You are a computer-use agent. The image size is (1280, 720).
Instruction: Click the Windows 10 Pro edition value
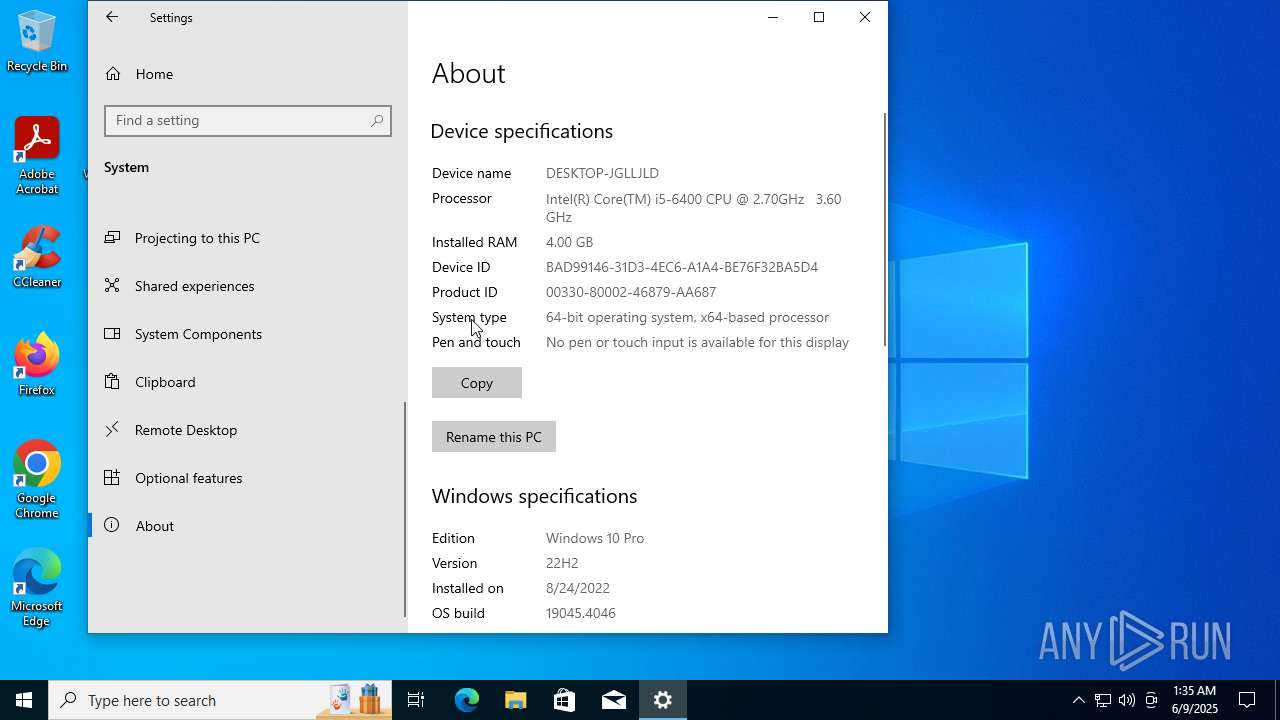[595, 538]
